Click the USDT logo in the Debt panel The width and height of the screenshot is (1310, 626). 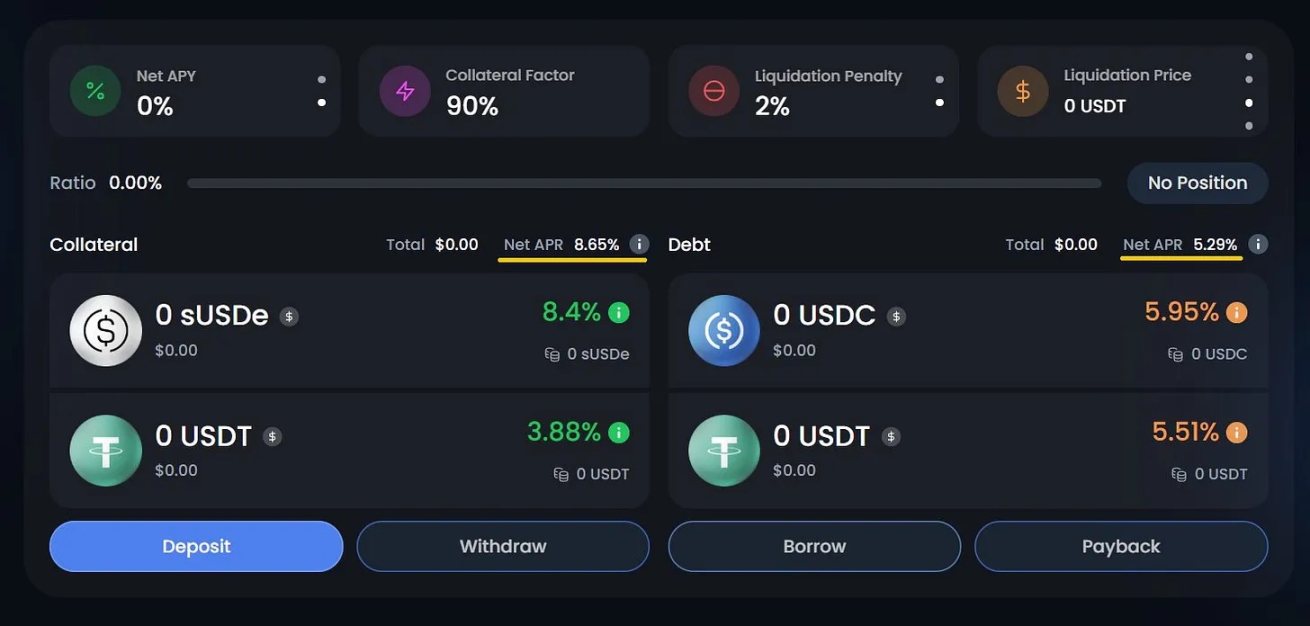click(x=723, y=450)
